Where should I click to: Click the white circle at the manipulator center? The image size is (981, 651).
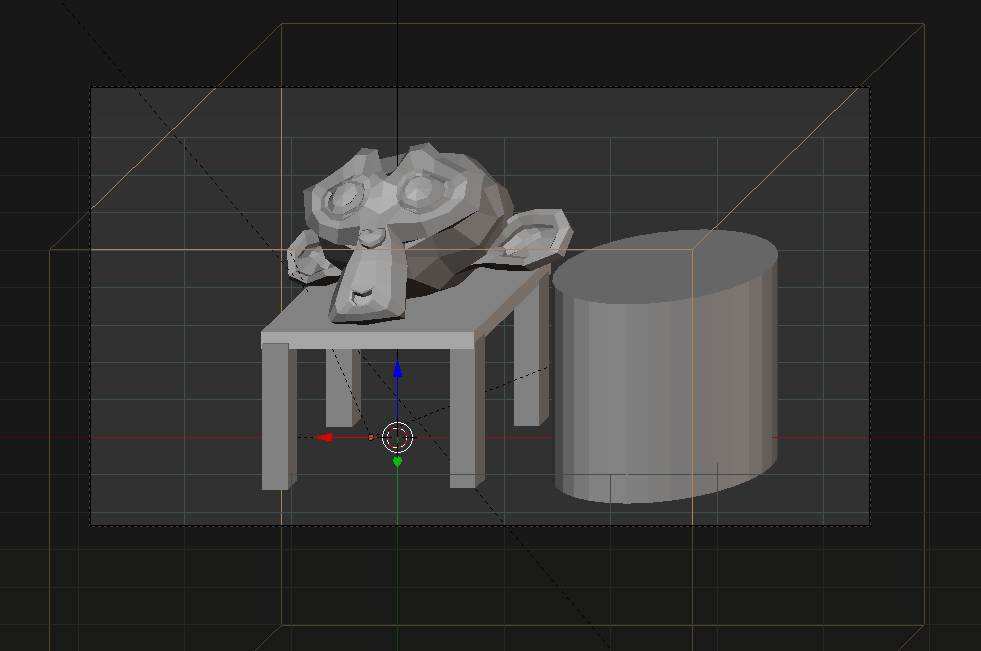(397, 437)
